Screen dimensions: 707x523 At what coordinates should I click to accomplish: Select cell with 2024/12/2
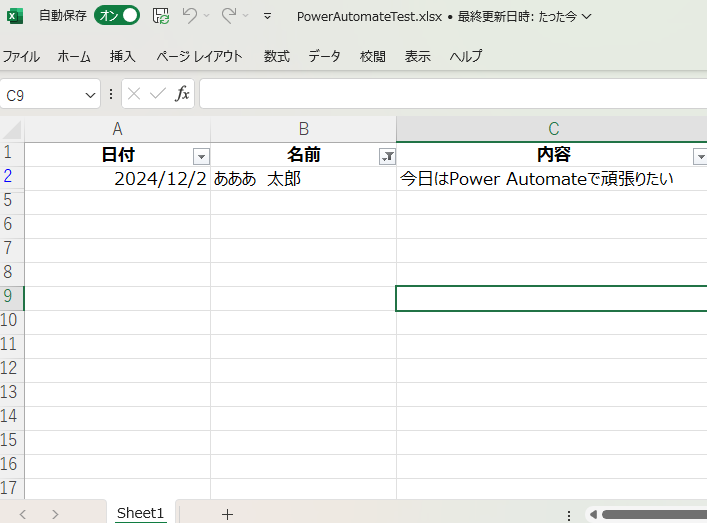[x=117, y=179]
